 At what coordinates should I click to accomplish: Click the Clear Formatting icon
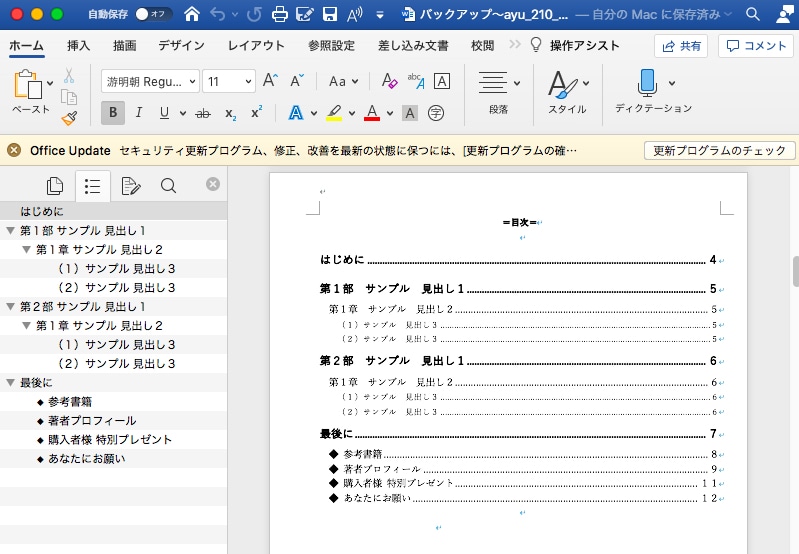389,81
